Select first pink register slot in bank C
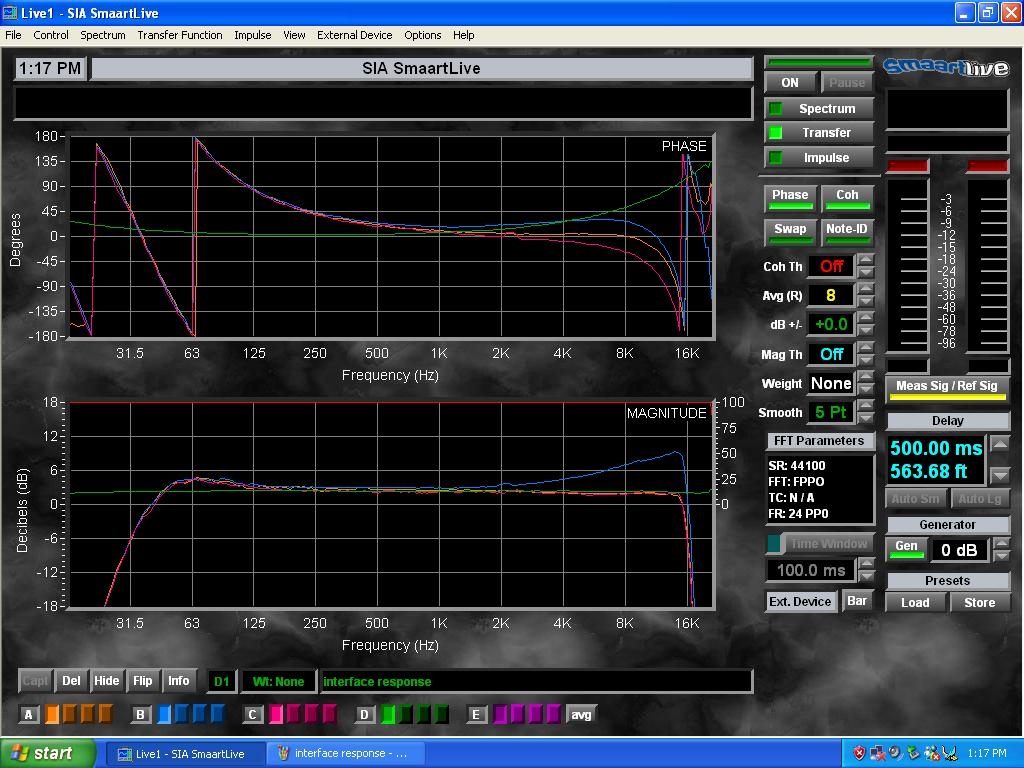Viewport: 1024px width, 768px height. (276, 714)
